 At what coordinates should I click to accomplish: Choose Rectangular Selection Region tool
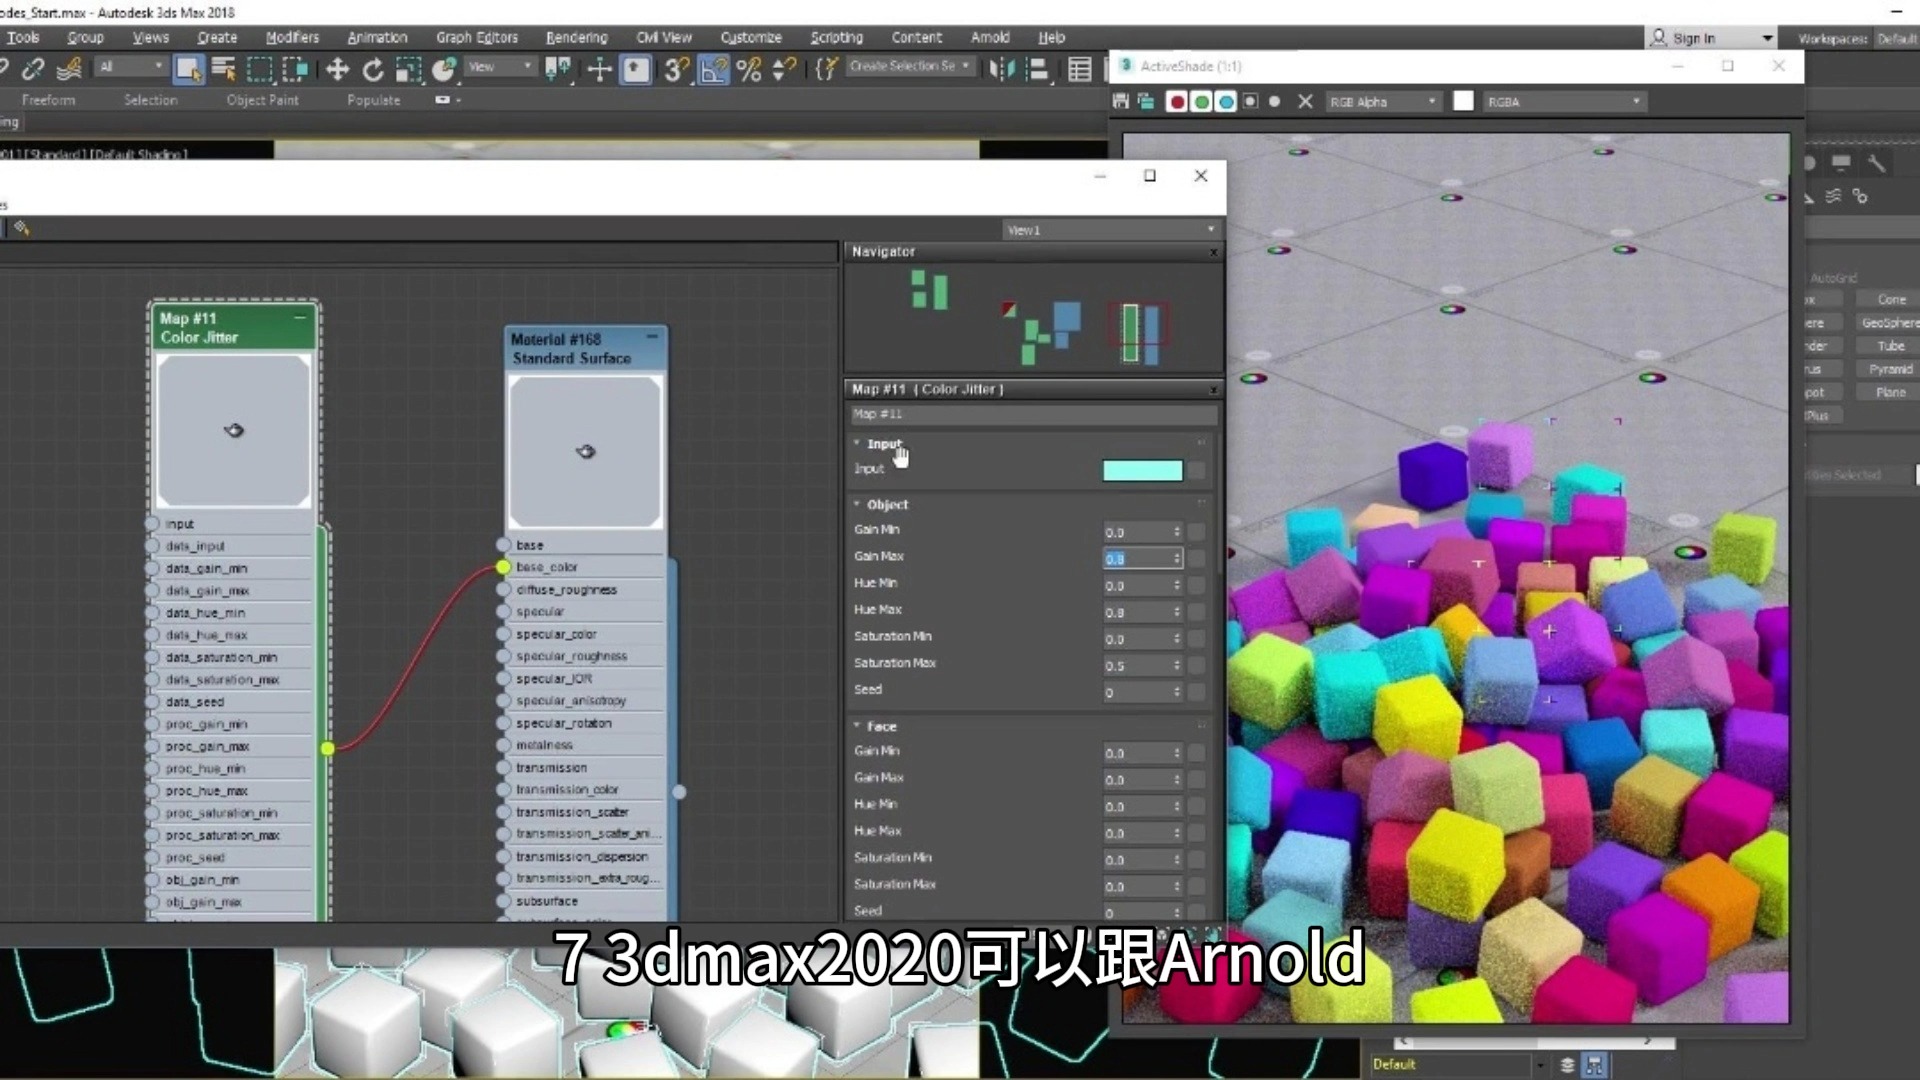coord(259,69)
